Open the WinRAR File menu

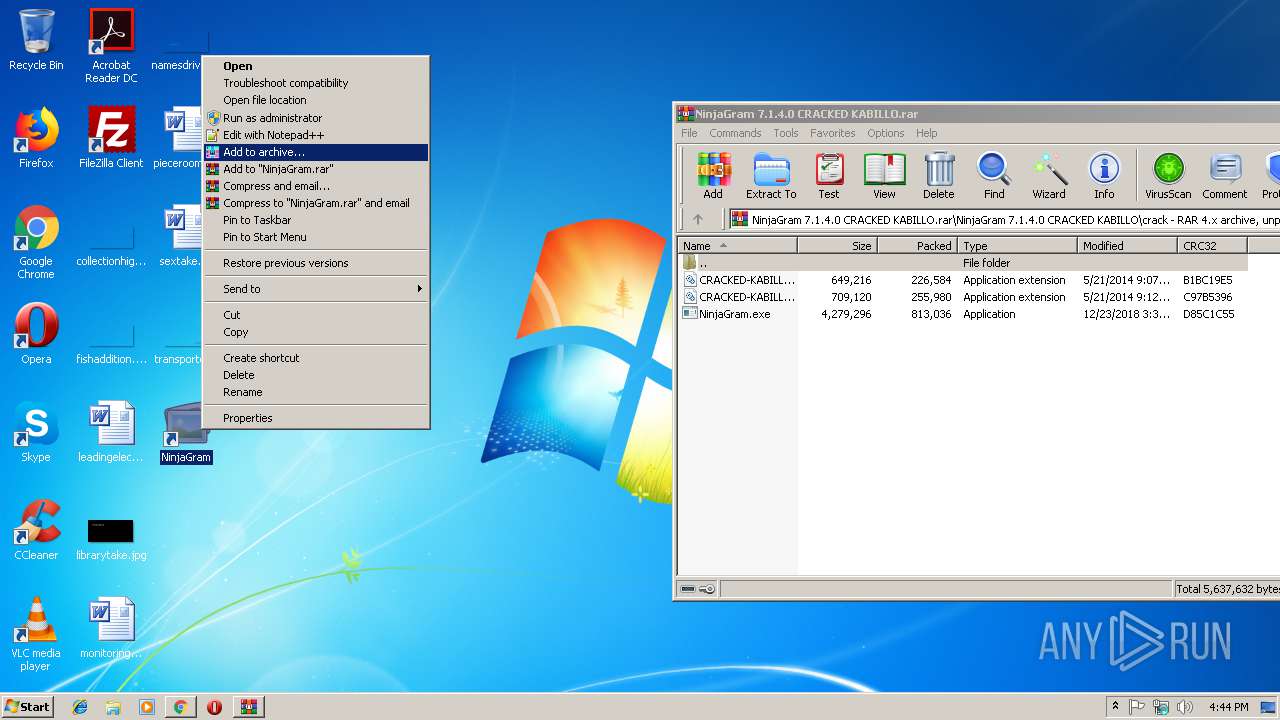[690, 133]
